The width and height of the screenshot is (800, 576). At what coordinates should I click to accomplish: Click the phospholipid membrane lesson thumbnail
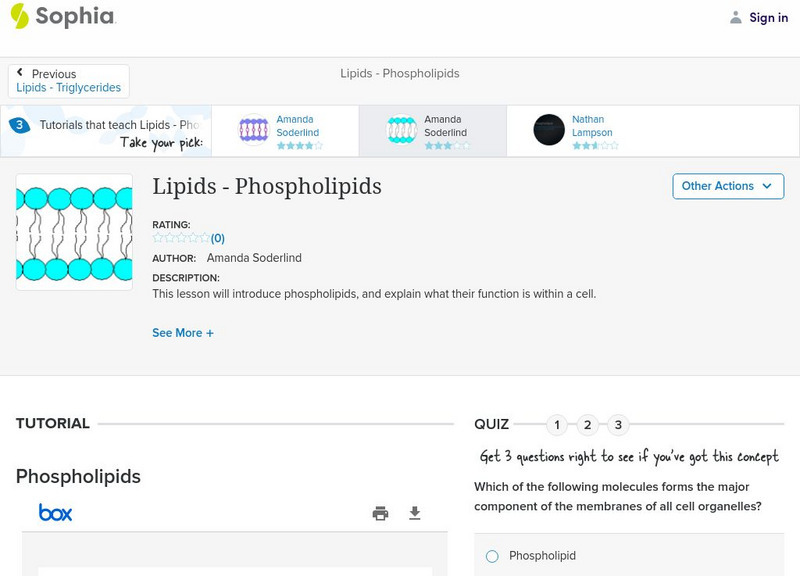[73, 231]
